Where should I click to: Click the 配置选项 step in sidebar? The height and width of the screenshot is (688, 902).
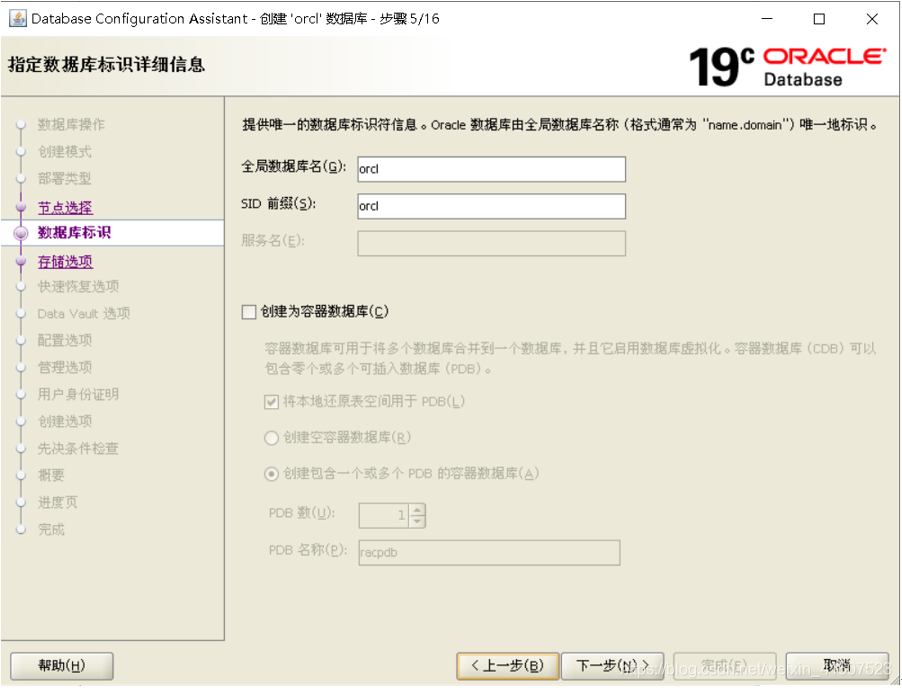pyautogui.click(x=64, y=341)
